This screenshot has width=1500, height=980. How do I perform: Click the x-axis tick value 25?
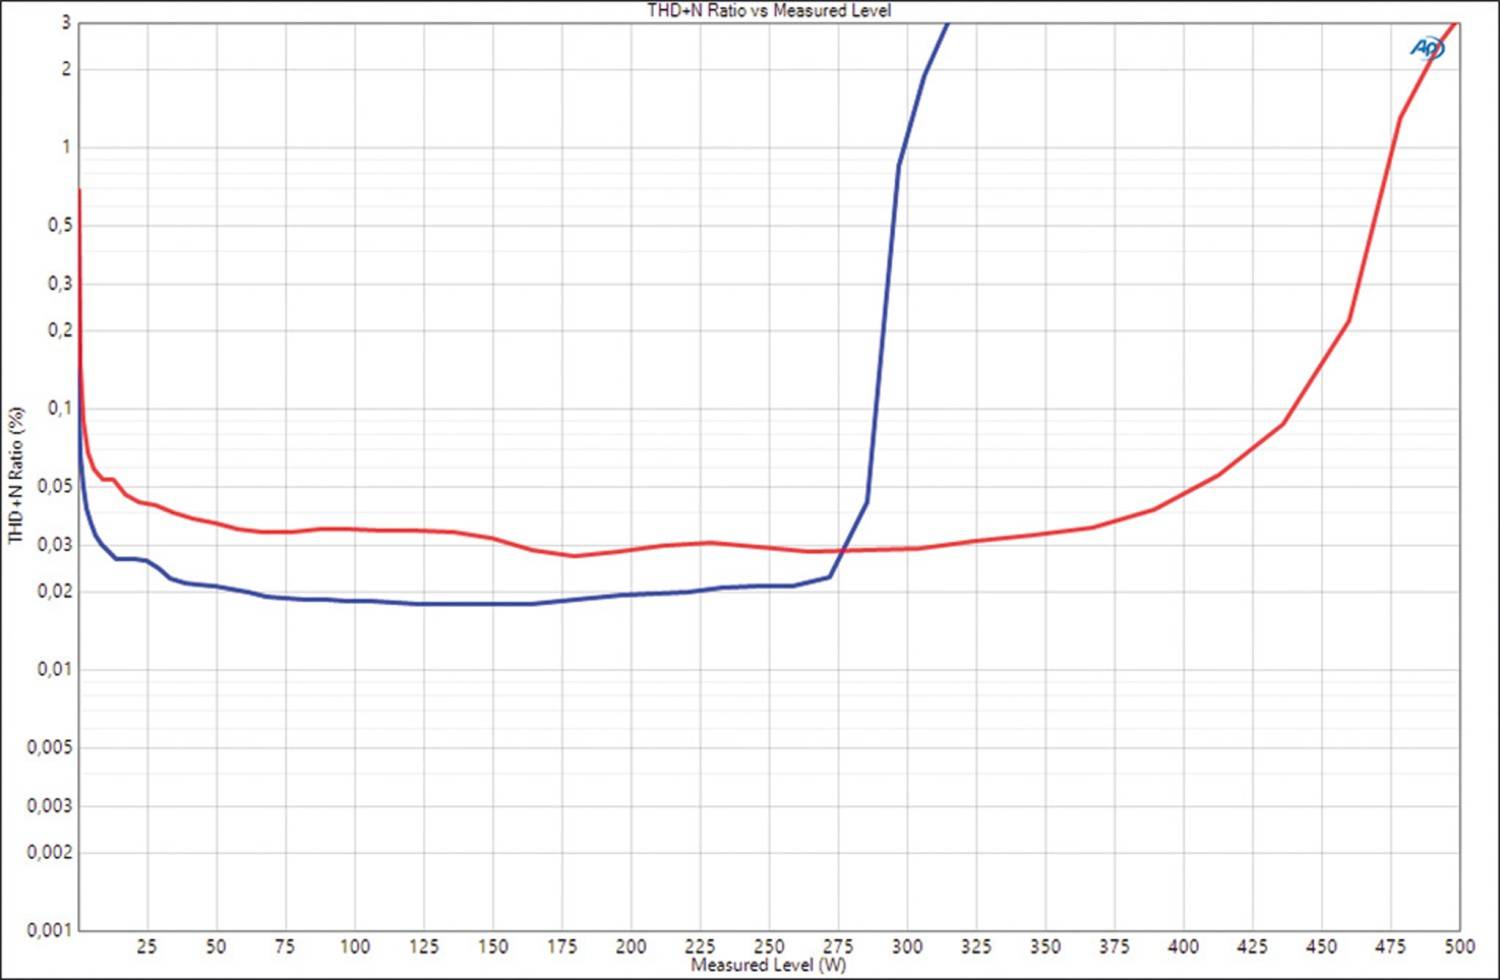click(147, 946)
